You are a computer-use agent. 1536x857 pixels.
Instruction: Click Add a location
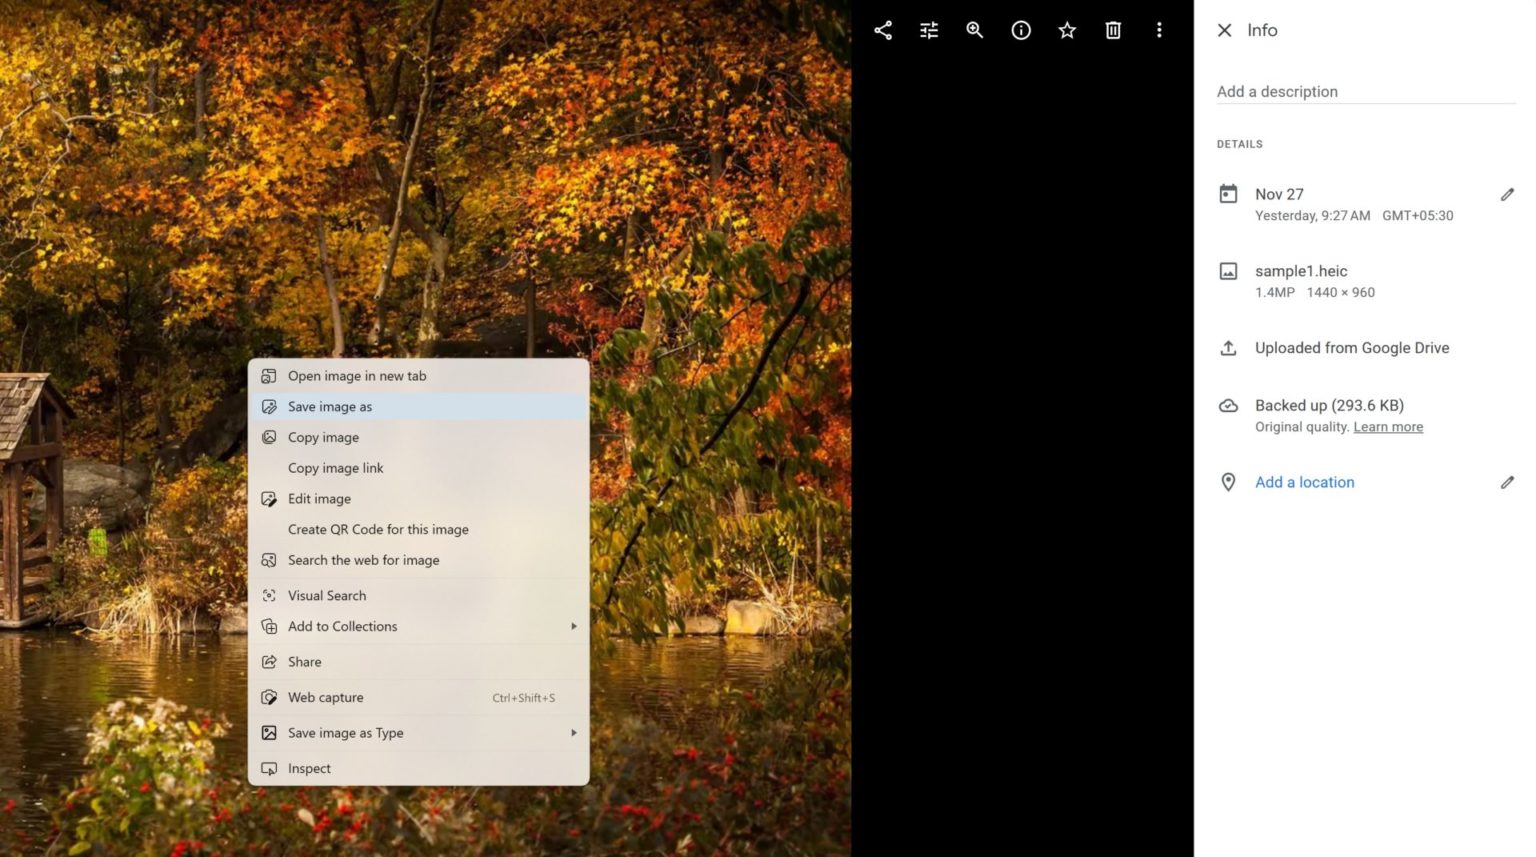(1304, 482)
